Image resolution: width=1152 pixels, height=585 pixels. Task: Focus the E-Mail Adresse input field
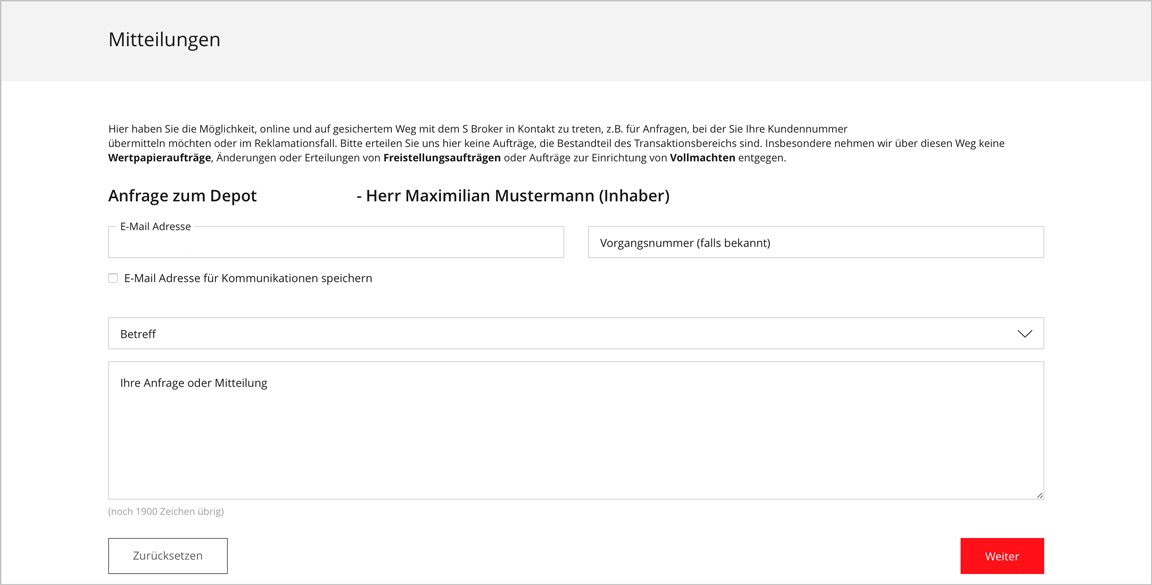pos(336,243)
